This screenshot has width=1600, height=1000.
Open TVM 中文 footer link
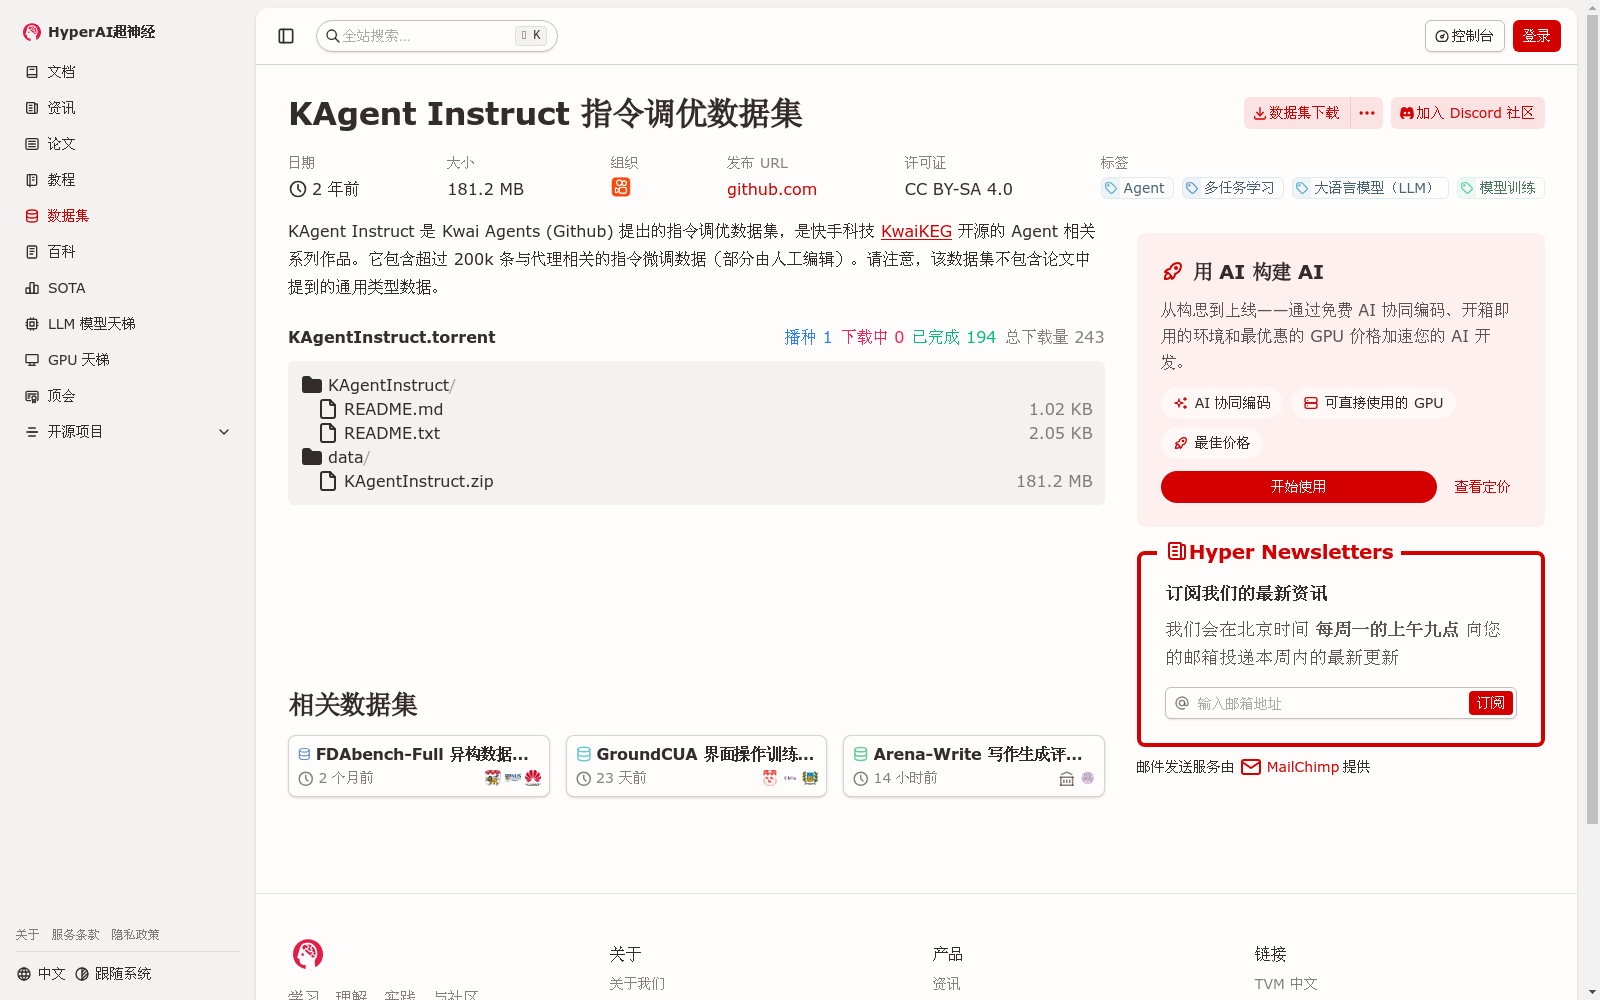coord(1286,984)
